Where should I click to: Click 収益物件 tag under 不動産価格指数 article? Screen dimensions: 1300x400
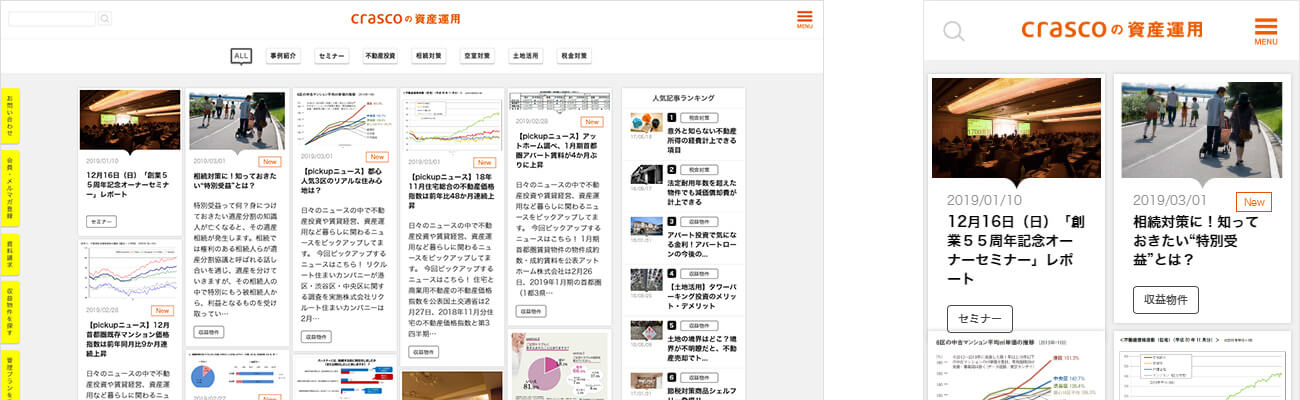pyautogui.click(x=424, y=351)
